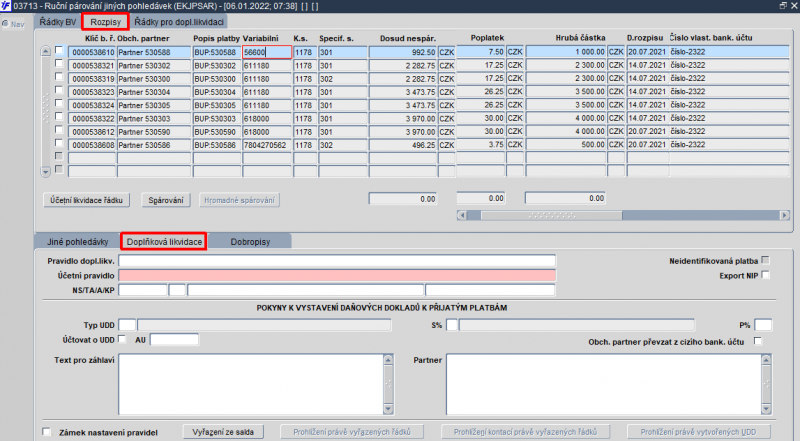
Task: Click the Spárování button
Action: point(166,200)
